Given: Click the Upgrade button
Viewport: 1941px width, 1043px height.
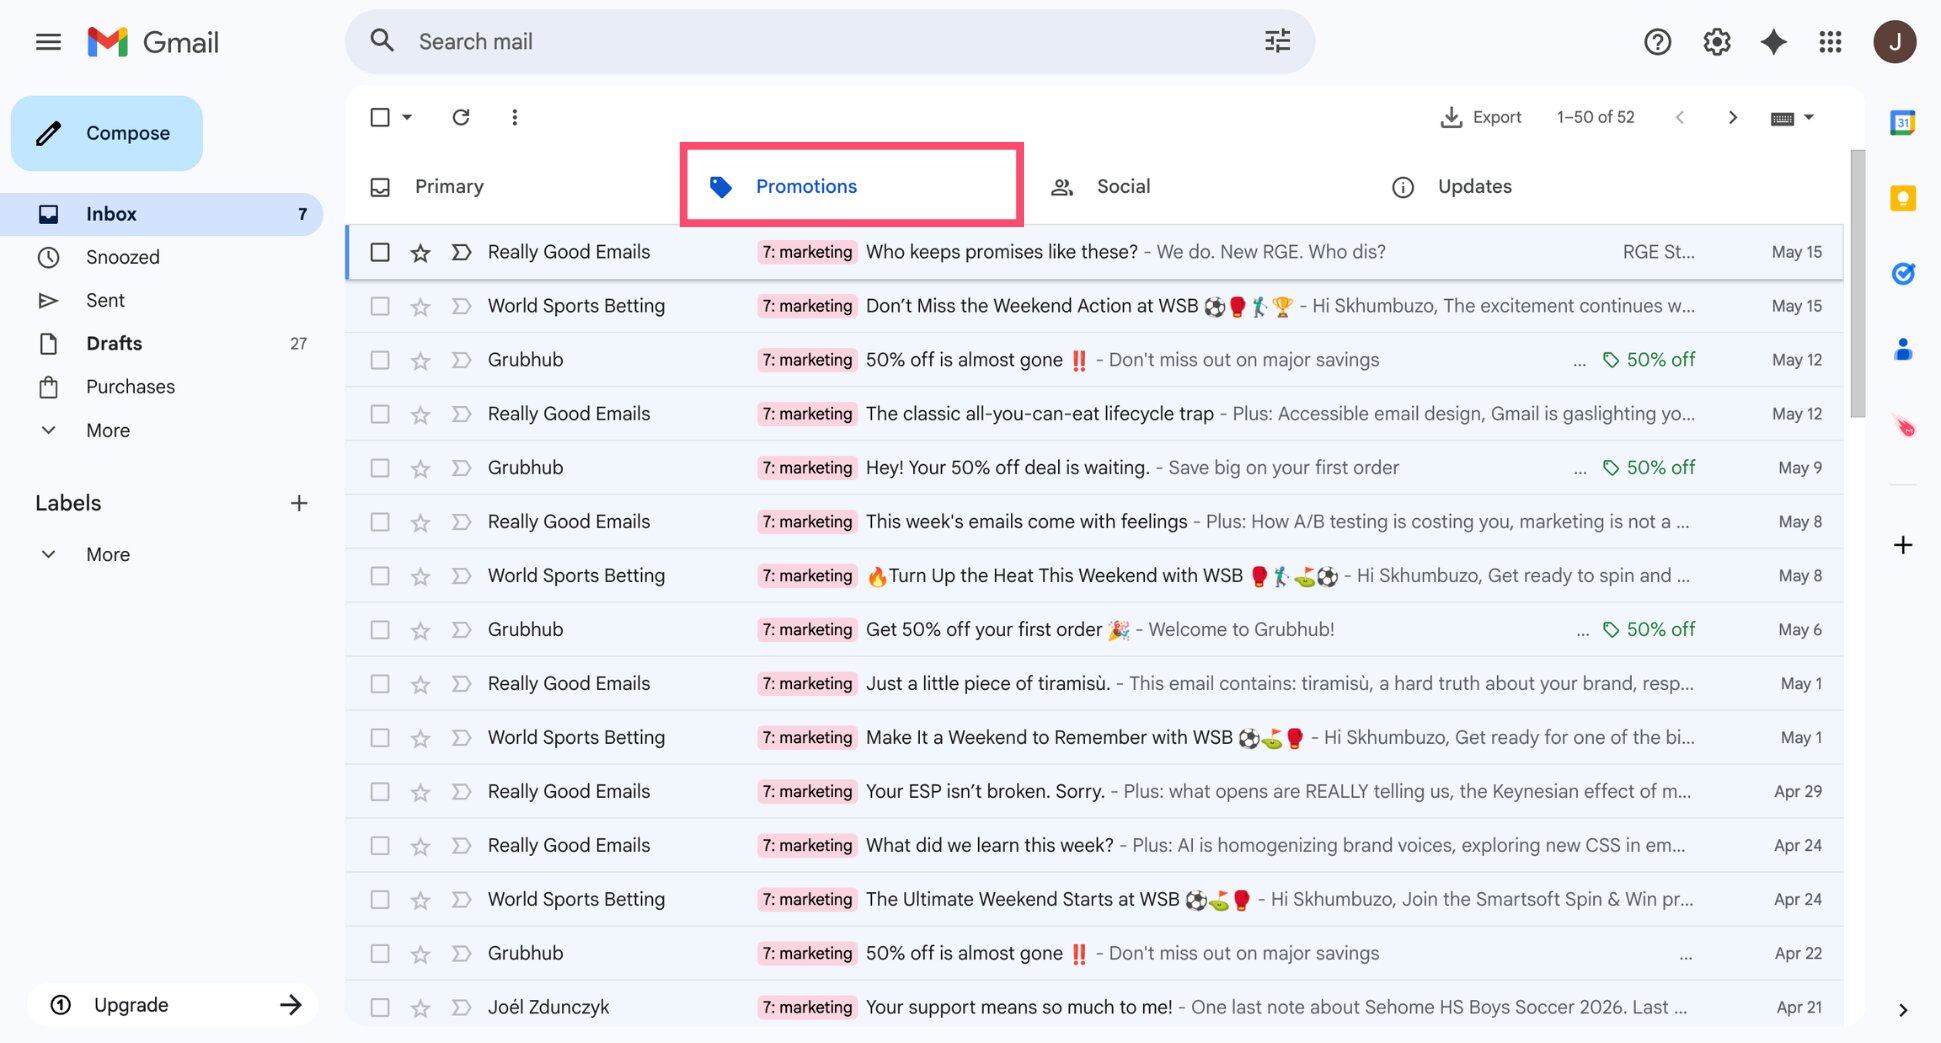Looking at the screenshot, I should point(172,1005).
